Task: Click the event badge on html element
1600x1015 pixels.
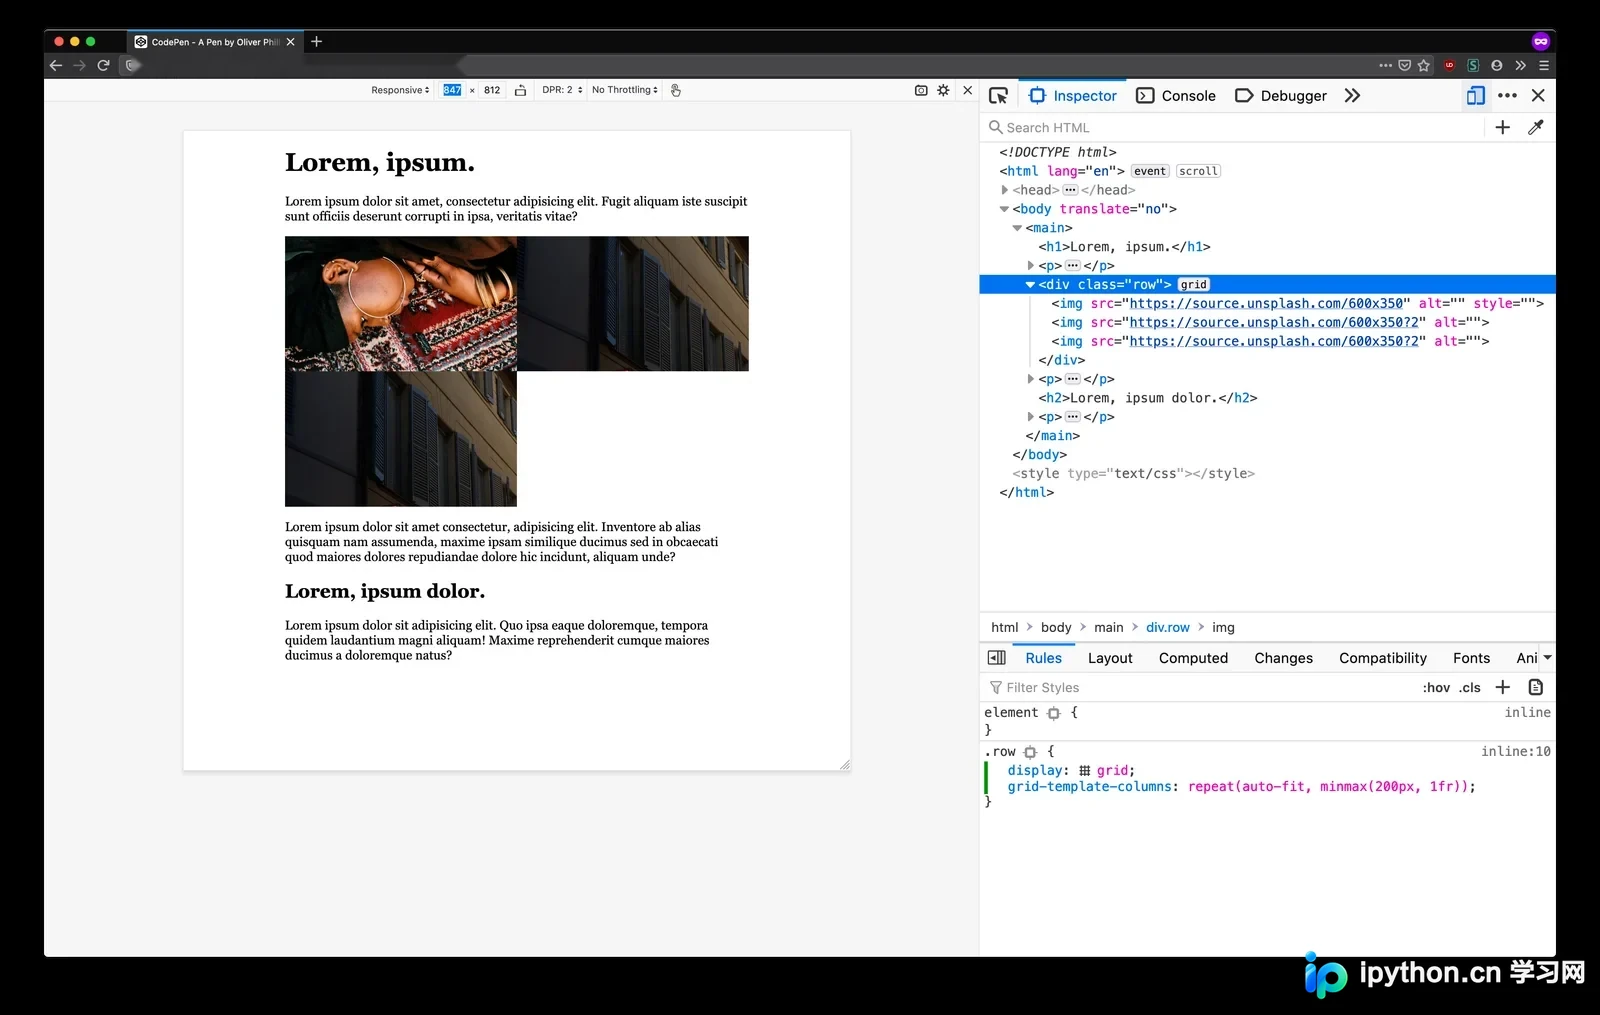Action: pos(1149,171)
